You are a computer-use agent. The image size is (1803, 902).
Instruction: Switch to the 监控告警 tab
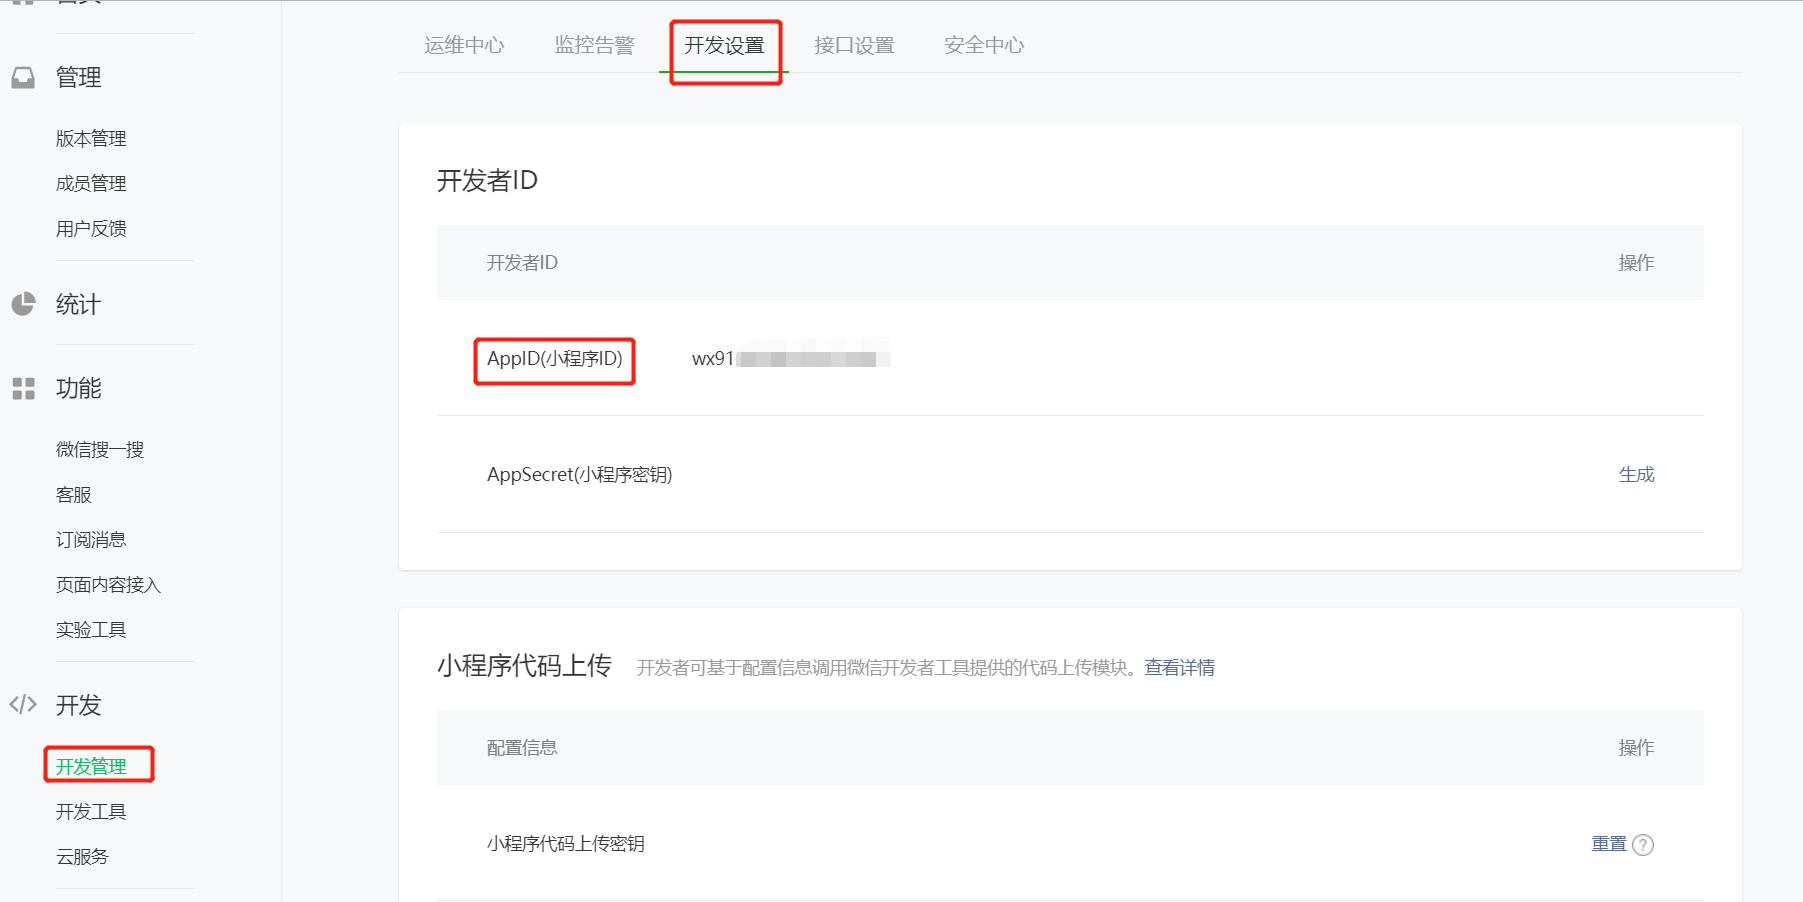(x=594, y=45)
